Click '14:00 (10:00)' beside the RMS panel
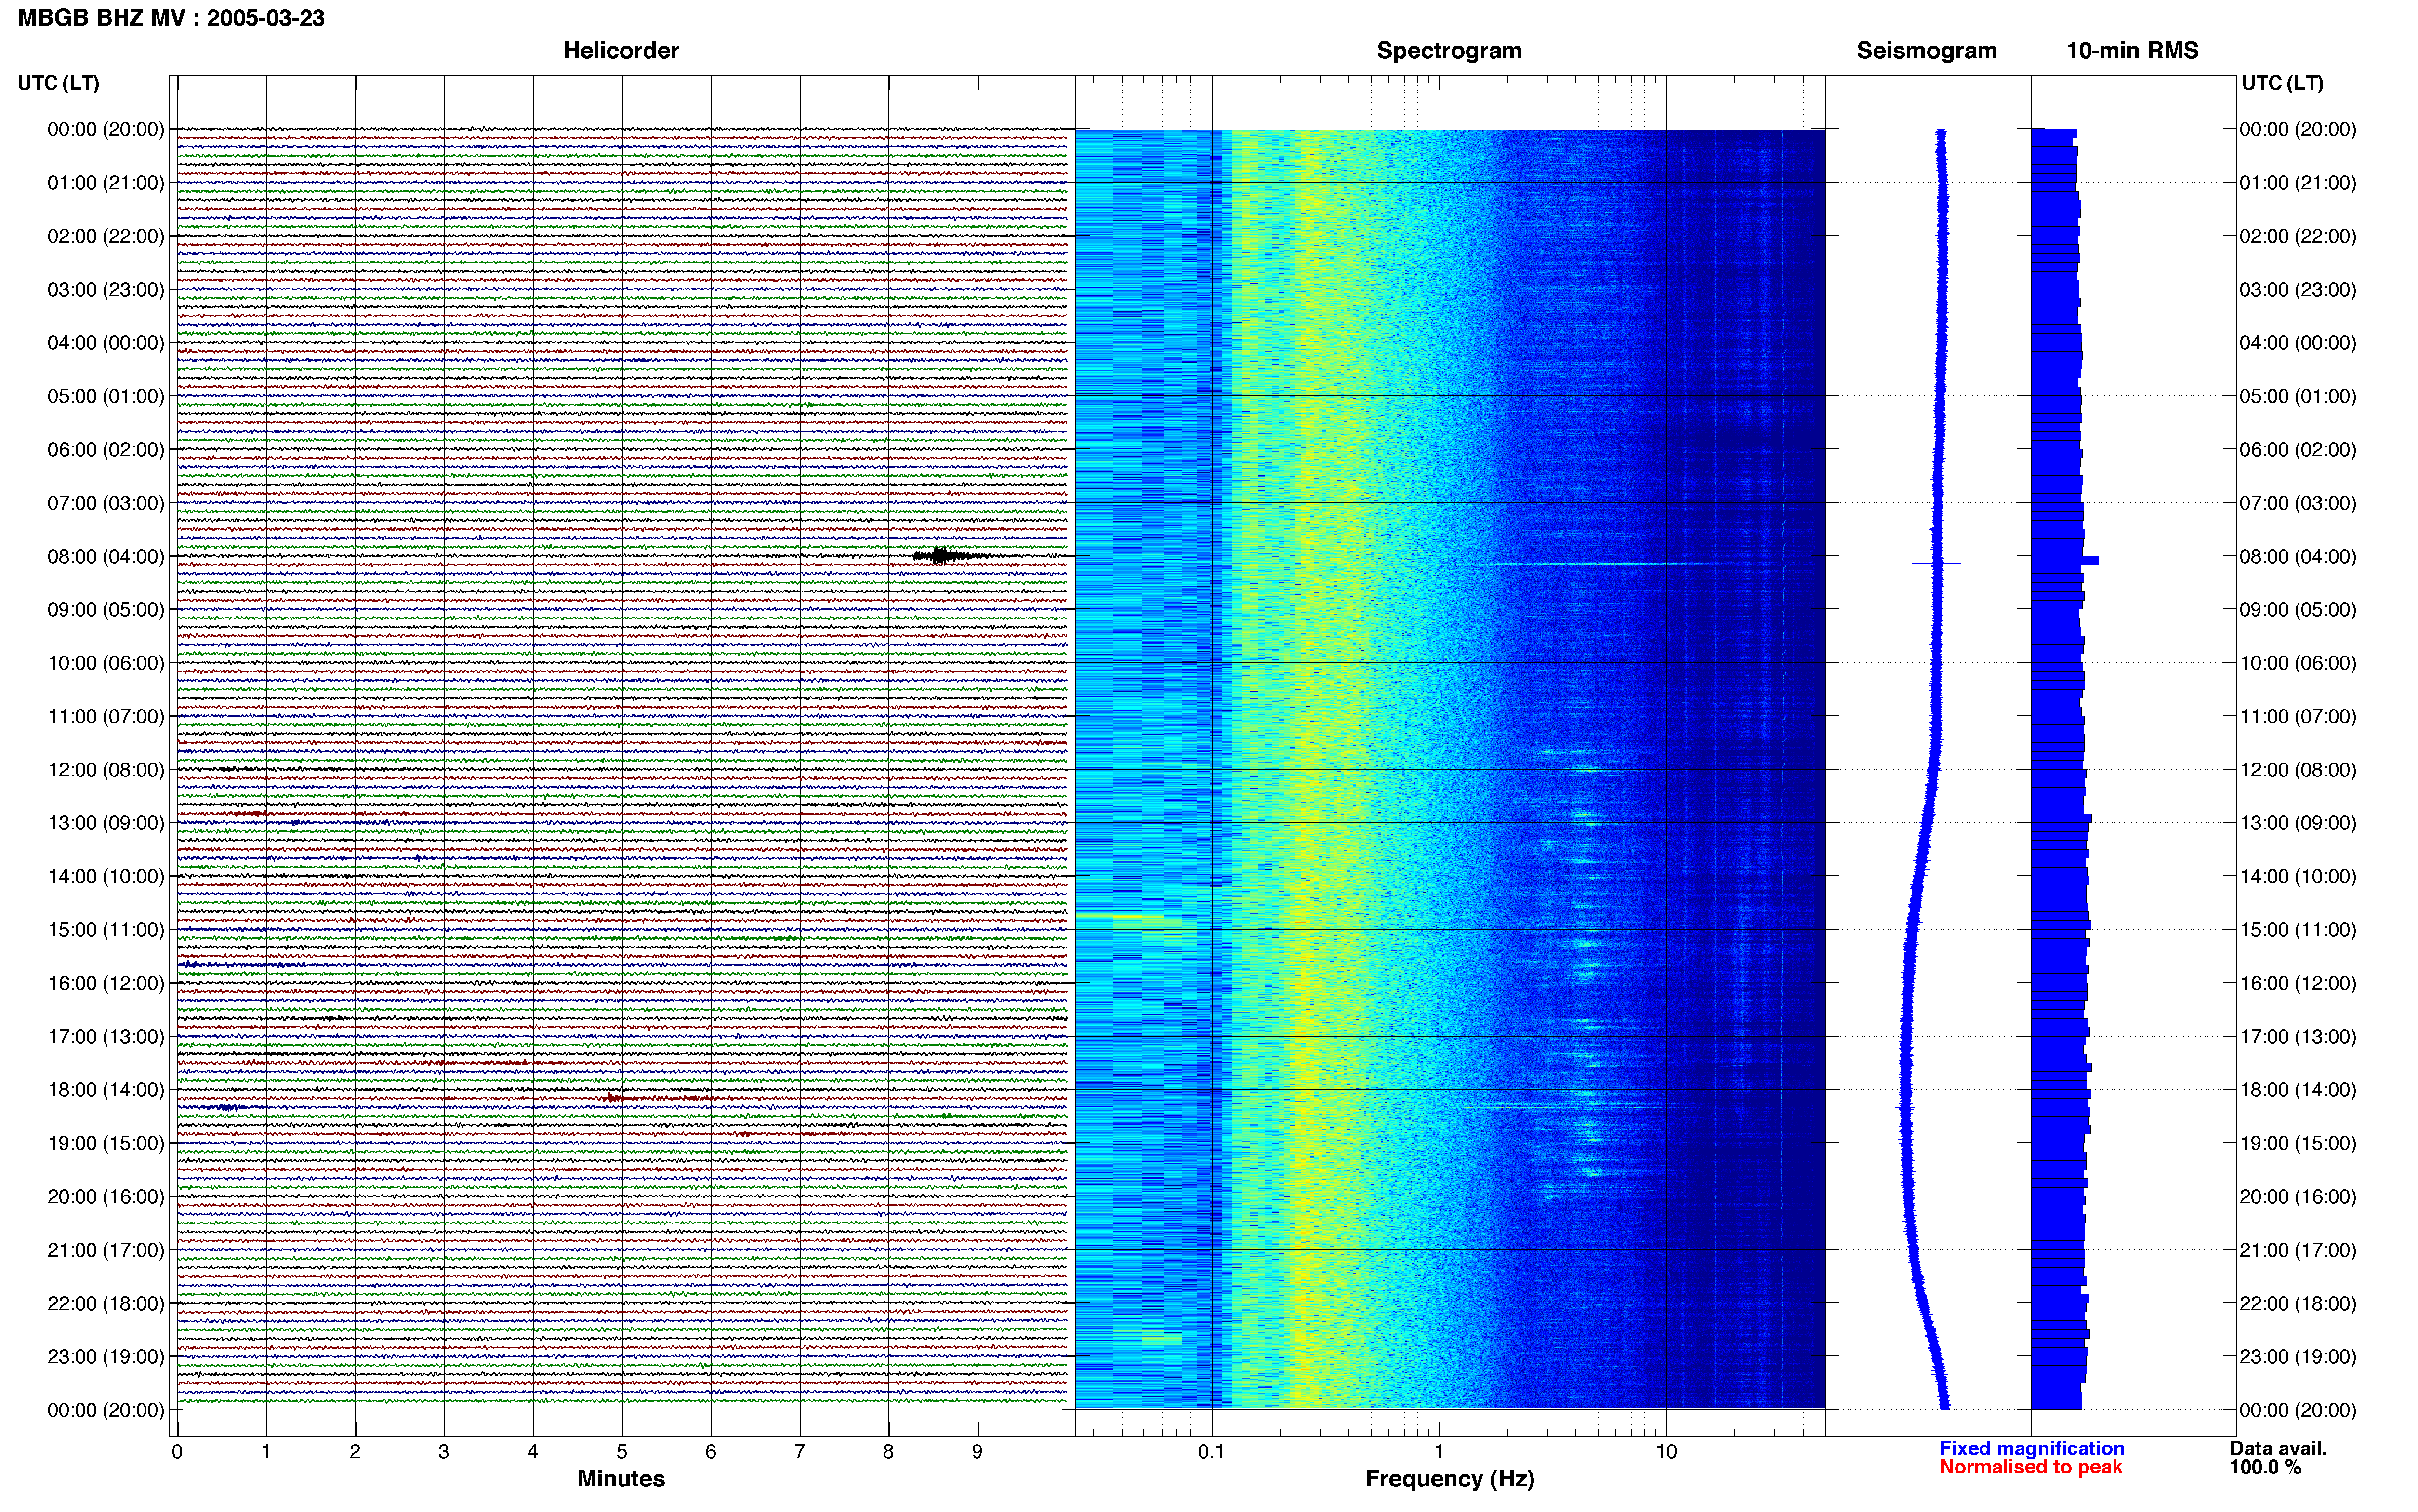This screenshot has width=2418, height=1512. coord(2298,877)
